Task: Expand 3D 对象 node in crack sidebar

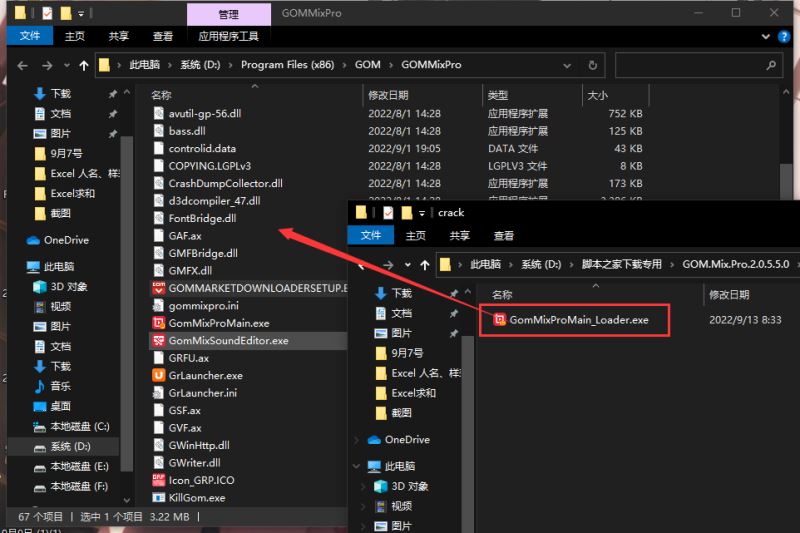Action: click(x=363, y=486)
